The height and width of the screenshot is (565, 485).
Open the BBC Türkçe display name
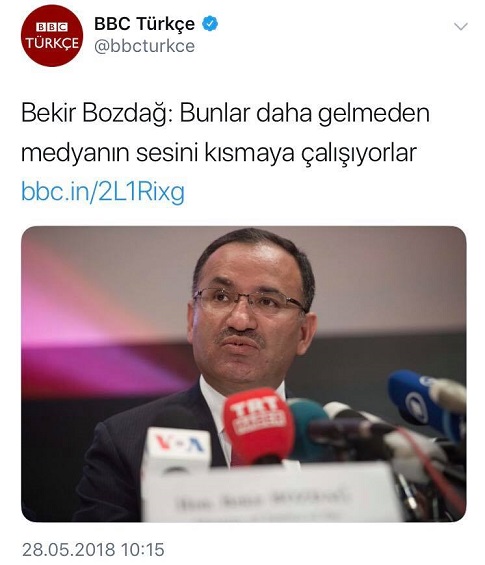144,24
